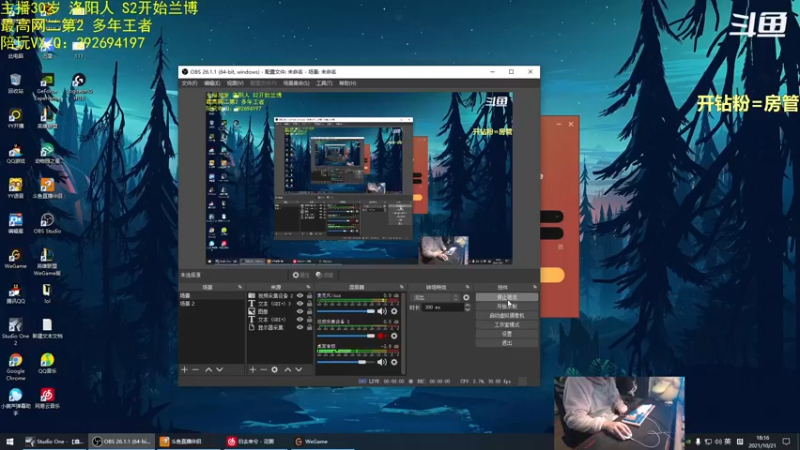Pop out the 控件 dock panel
This screenshot has height=450, width=800.
pyautogui.click(x=534, y=287)
